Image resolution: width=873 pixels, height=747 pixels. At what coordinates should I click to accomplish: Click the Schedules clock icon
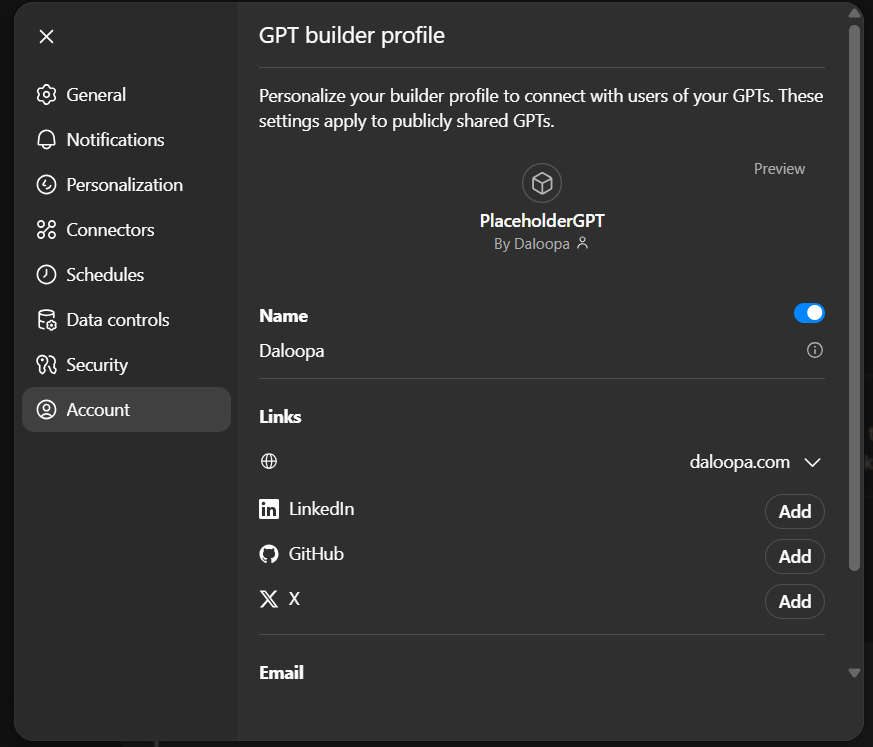click(x=46, y=275)
